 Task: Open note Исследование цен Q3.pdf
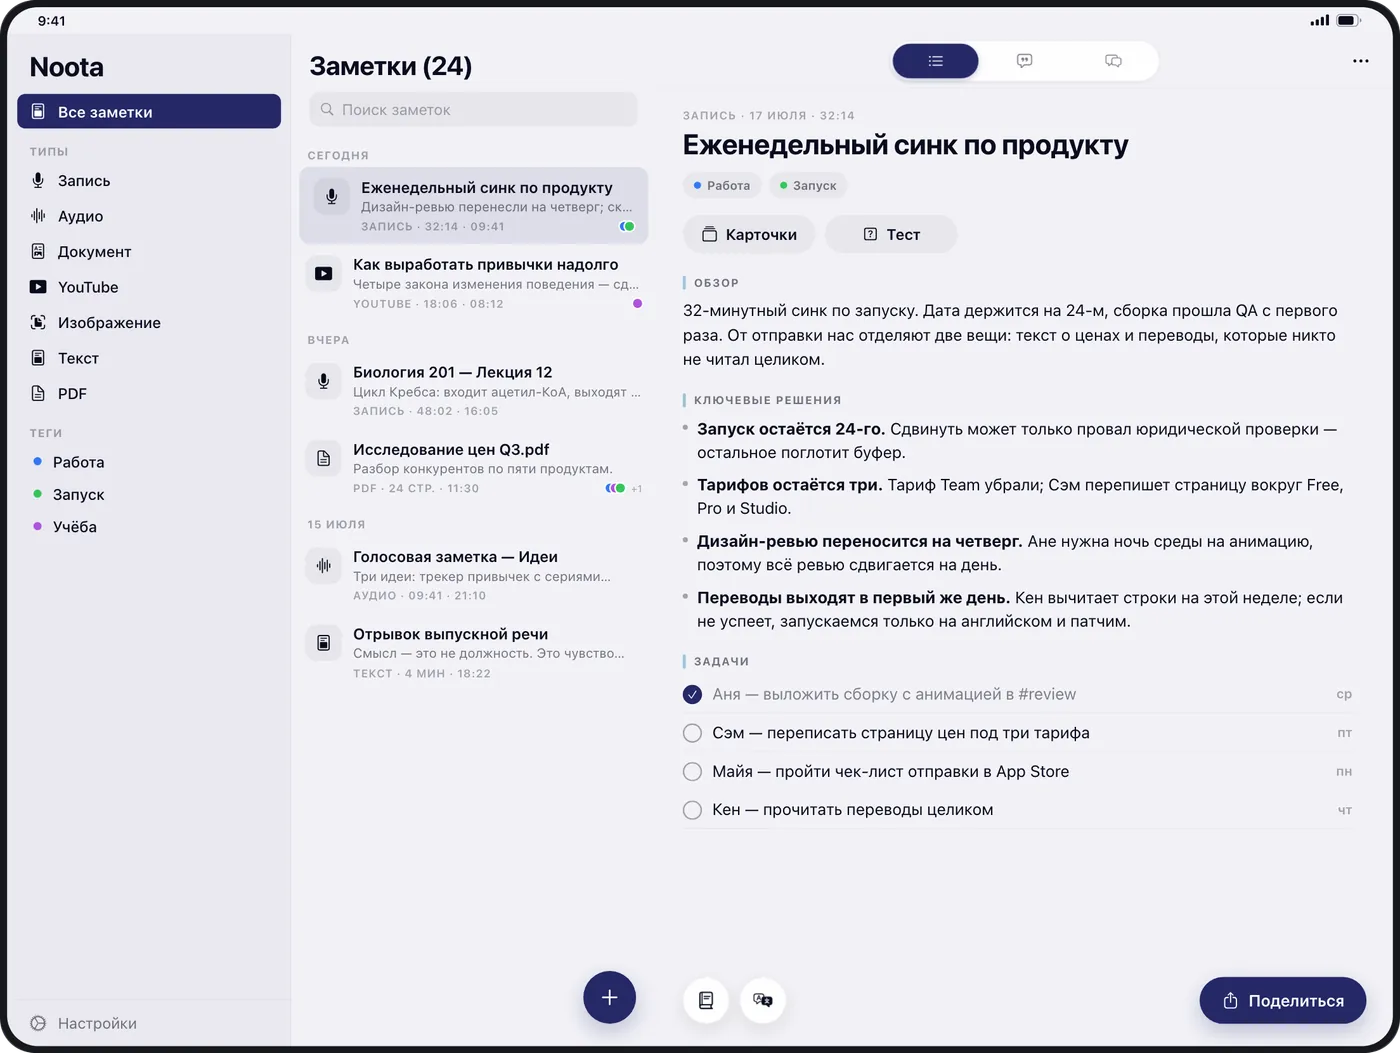[x=473, y=468]
